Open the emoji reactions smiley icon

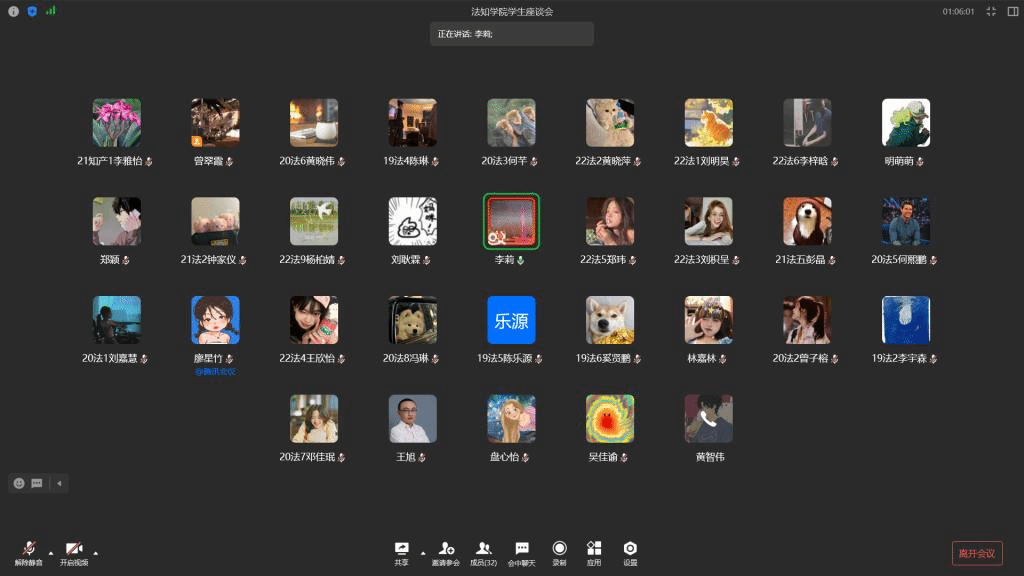pos(19,483)
